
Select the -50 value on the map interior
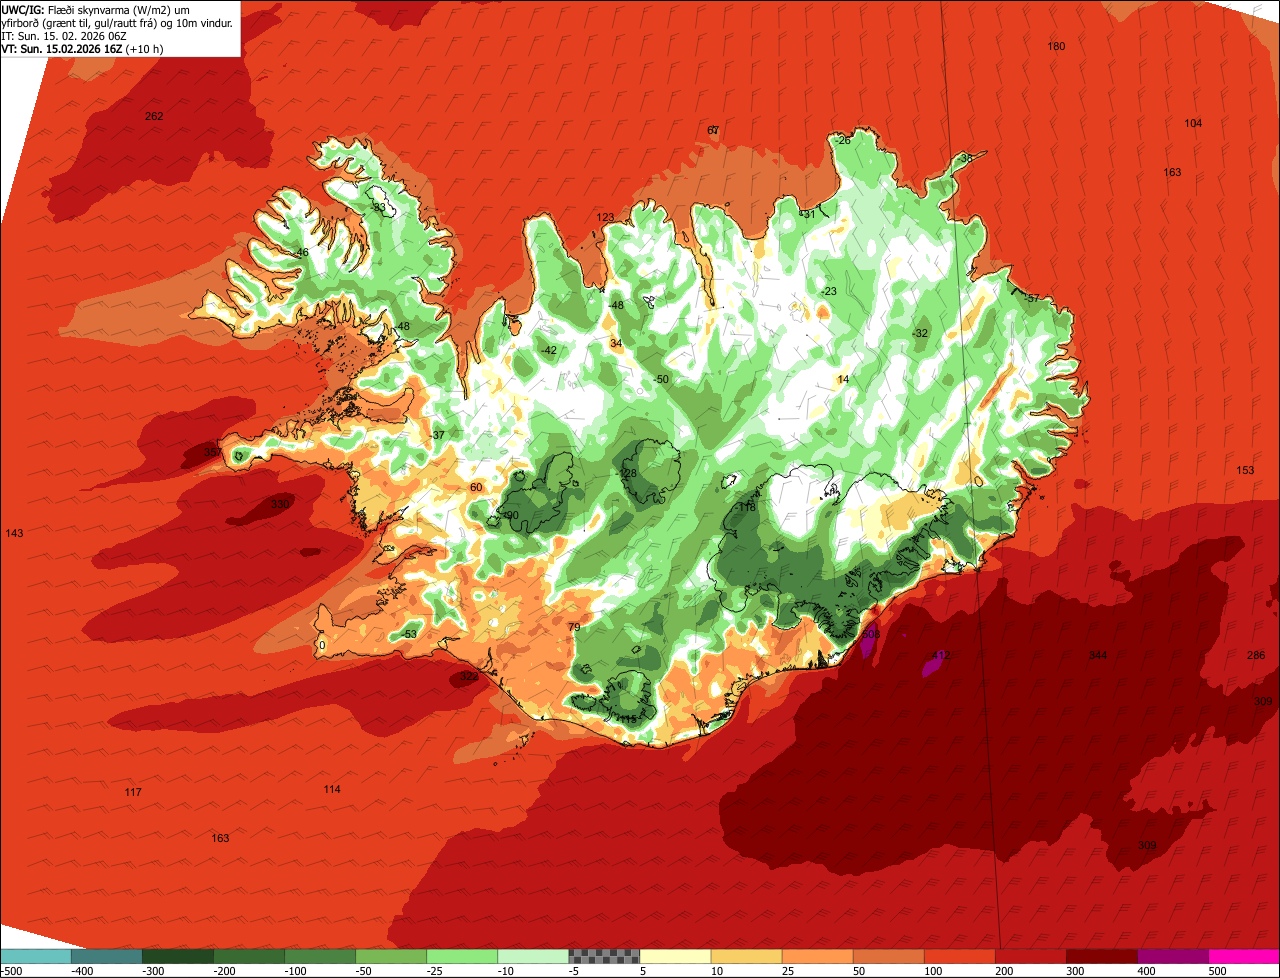(660, 379)
